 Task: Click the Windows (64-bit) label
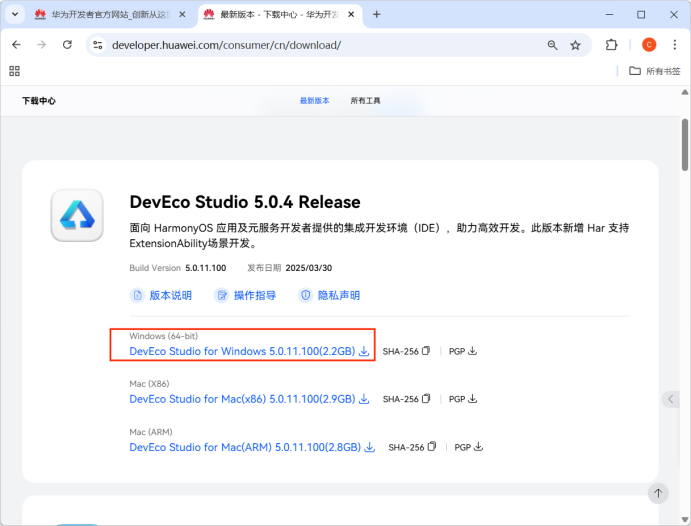click(163, 336)
